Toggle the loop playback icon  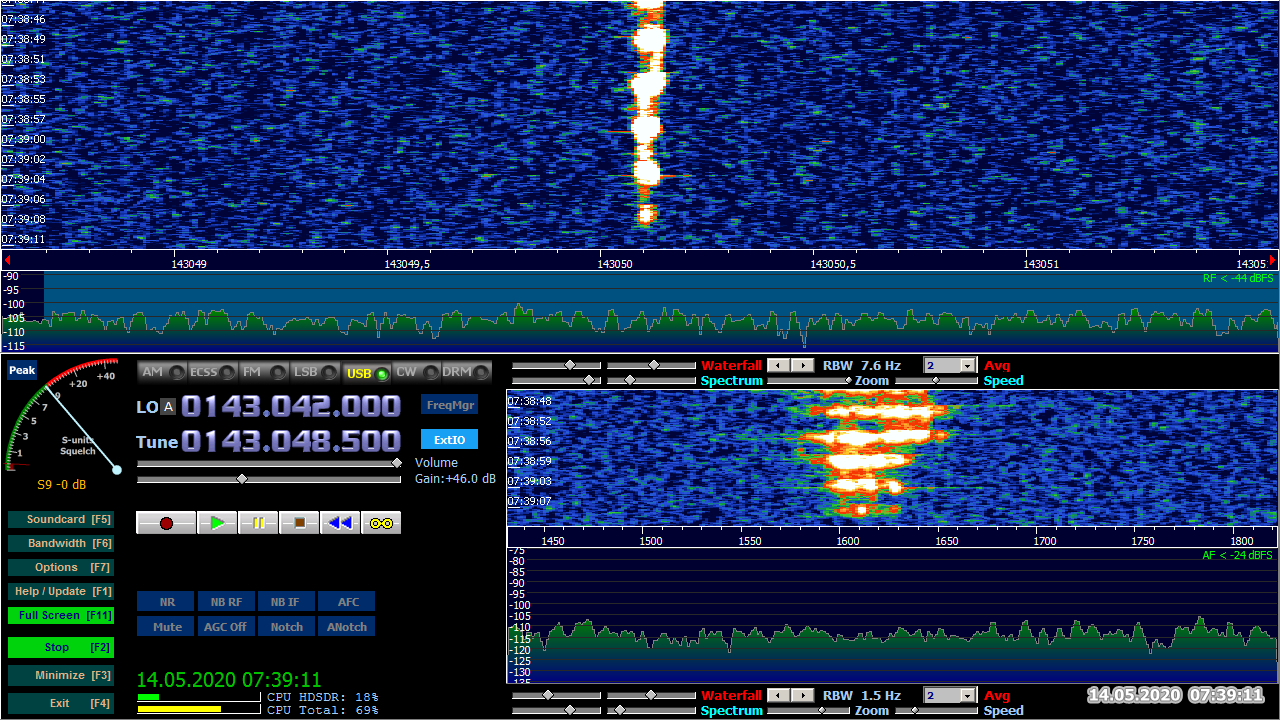coord(381,523)
